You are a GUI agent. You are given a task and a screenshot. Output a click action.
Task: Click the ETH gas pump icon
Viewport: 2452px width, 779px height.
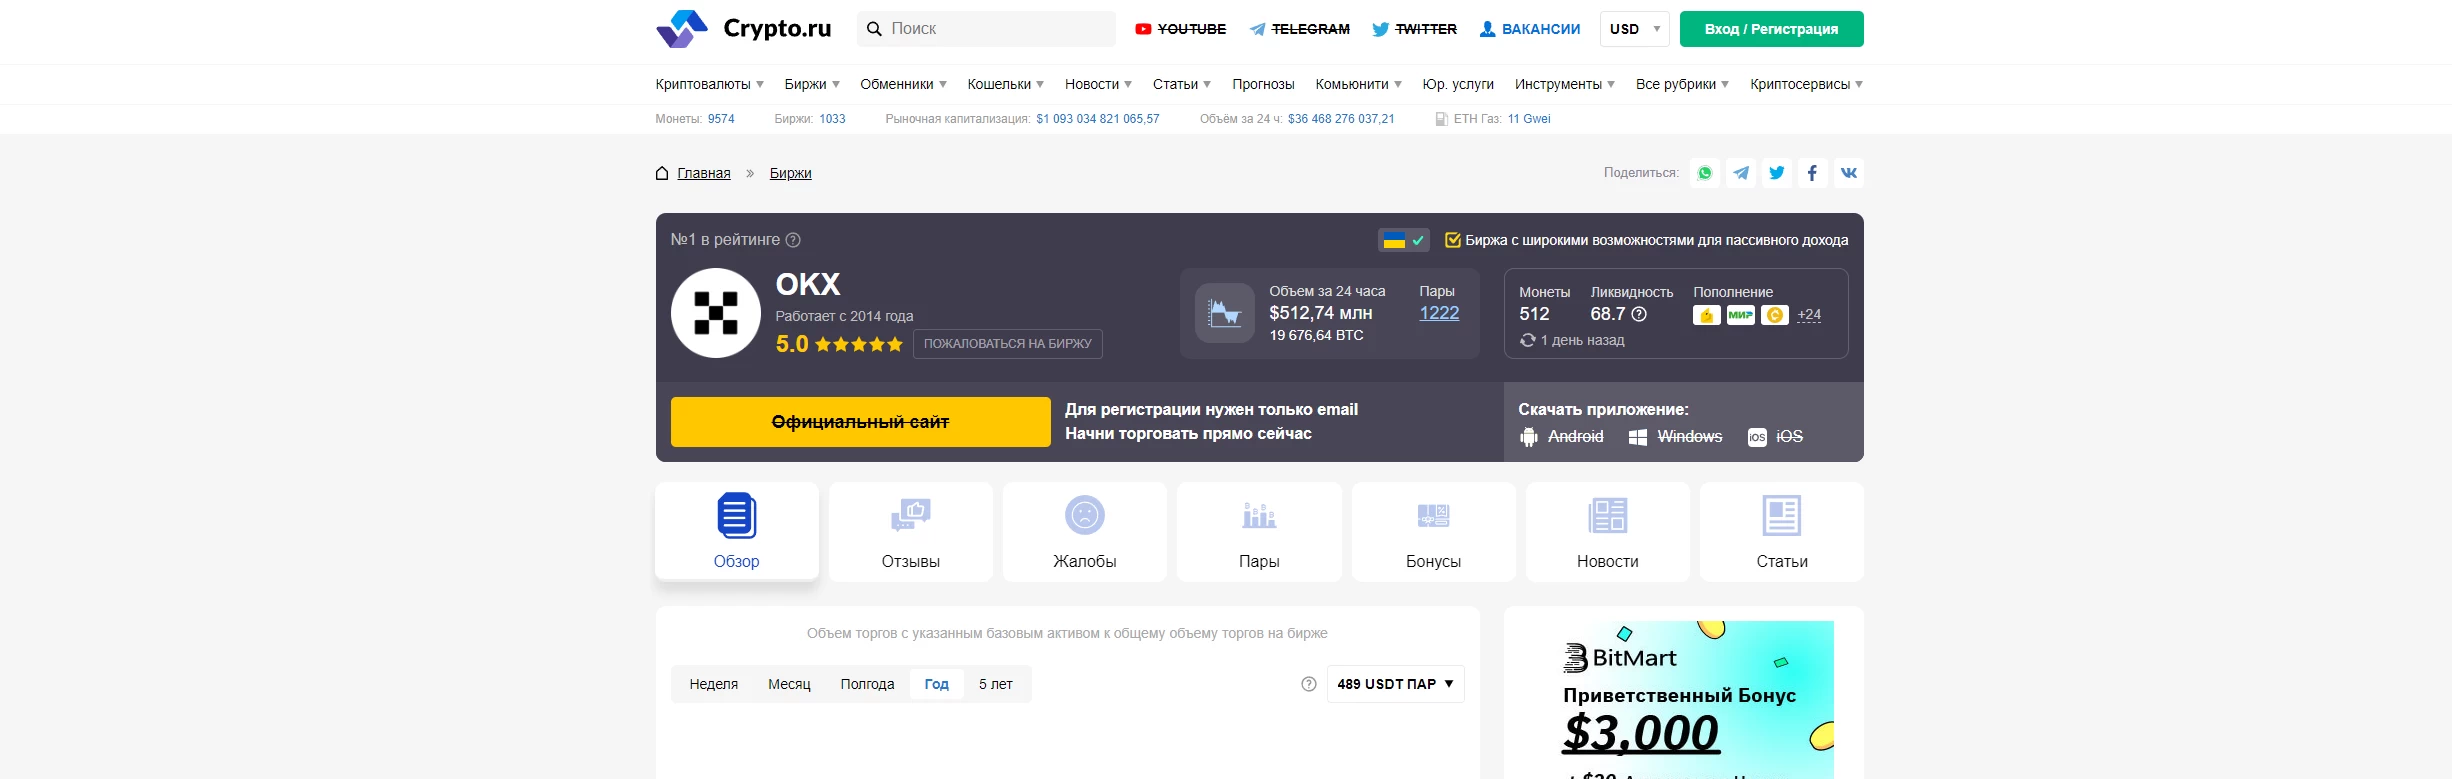pos(1441,119)
